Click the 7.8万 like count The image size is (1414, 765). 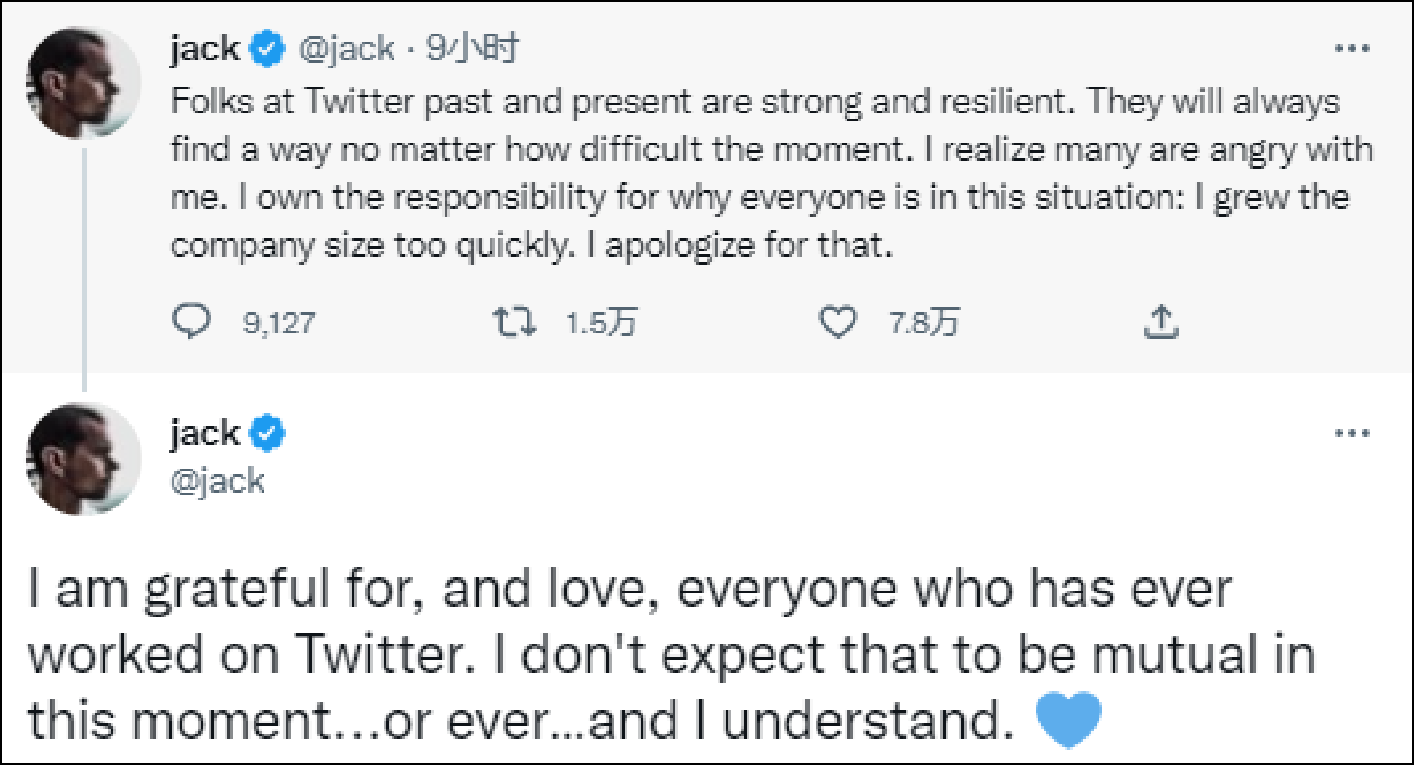[x=924, y=322]
